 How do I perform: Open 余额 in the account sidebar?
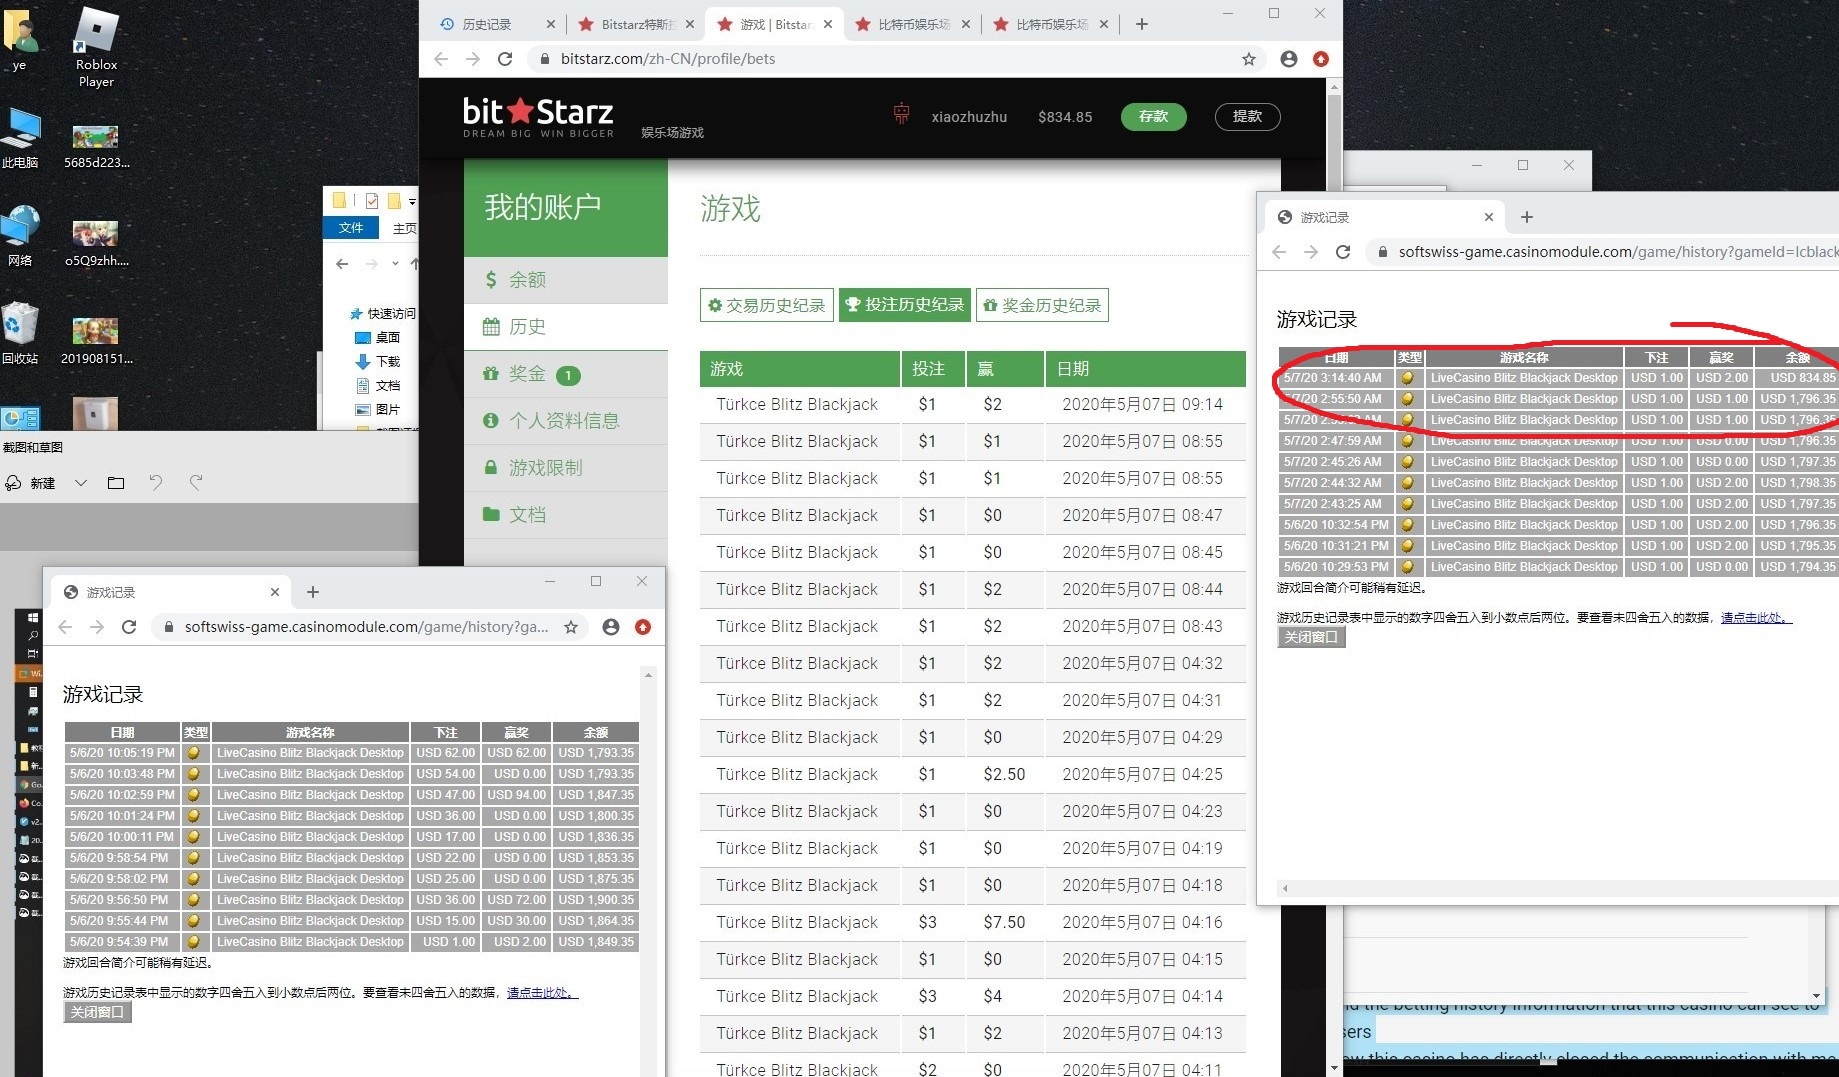coord(566,280)
